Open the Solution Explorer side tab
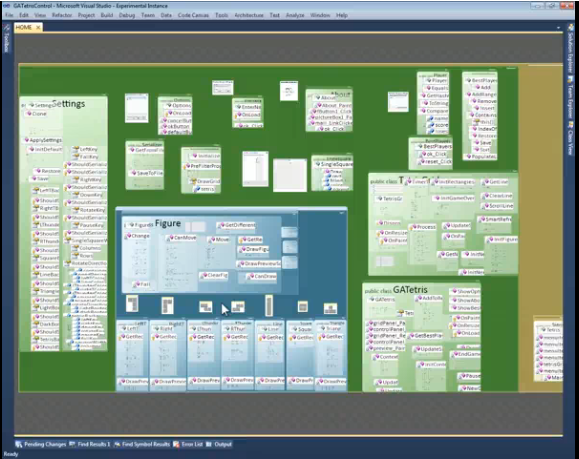Screen dimensions: 579x459 (x=571, y=49)
